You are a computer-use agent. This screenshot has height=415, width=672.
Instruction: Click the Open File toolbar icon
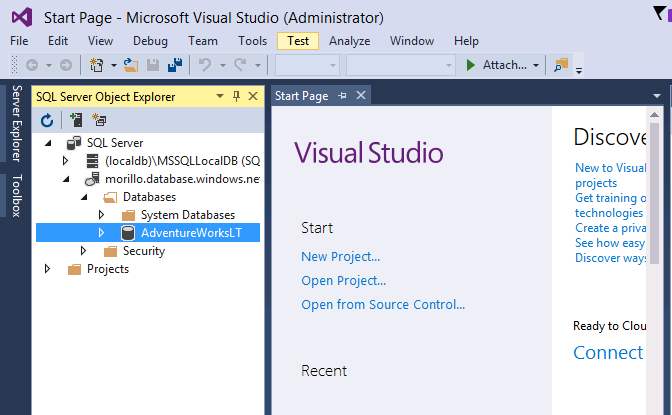(x=131, y=65)
